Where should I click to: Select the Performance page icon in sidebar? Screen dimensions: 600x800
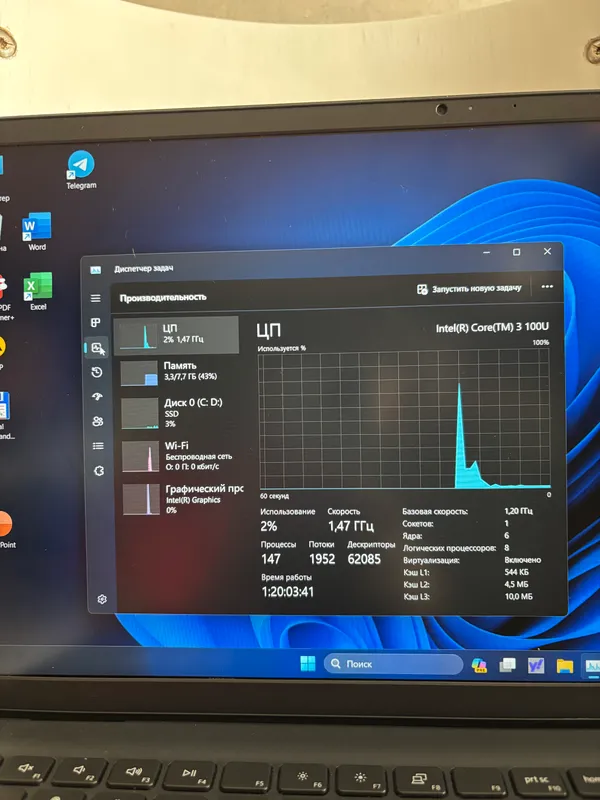click(x=97, y=348)
